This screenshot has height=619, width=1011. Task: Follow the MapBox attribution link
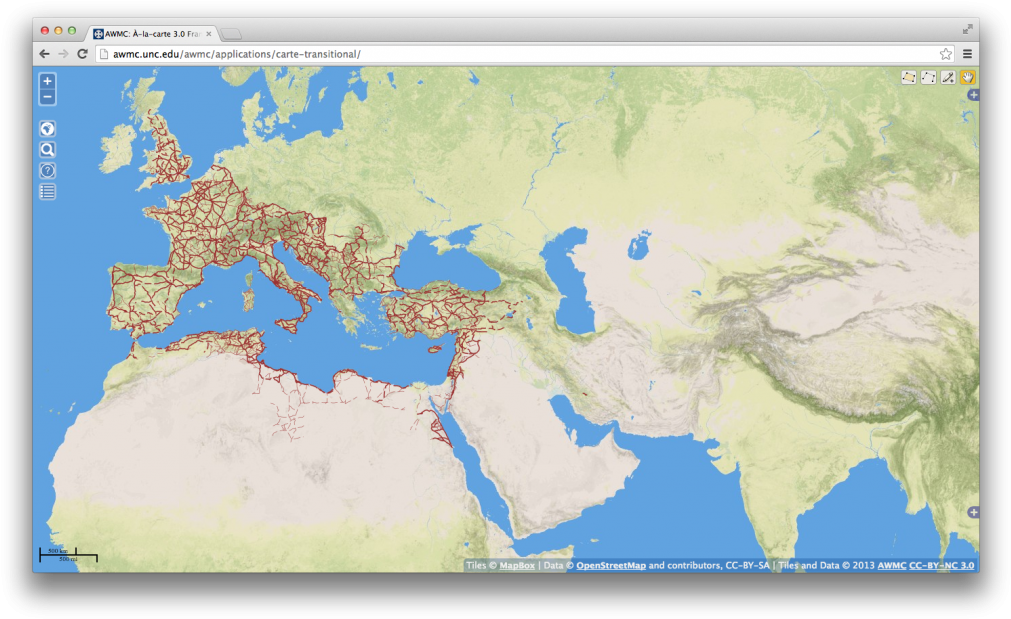[517, 566]
